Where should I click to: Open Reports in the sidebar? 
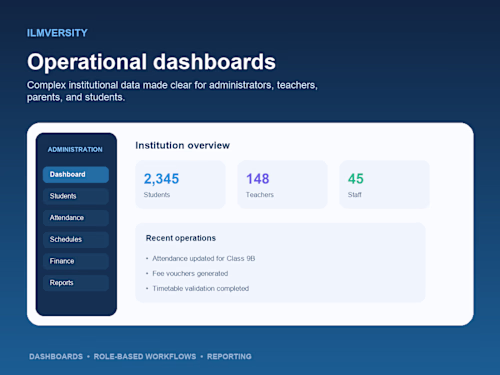pyautogui.click(x=76, y=283)
